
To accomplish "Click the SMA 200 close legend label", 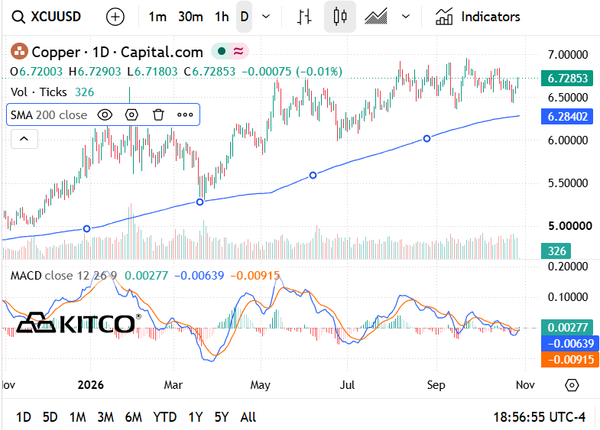I will [49, 115].
